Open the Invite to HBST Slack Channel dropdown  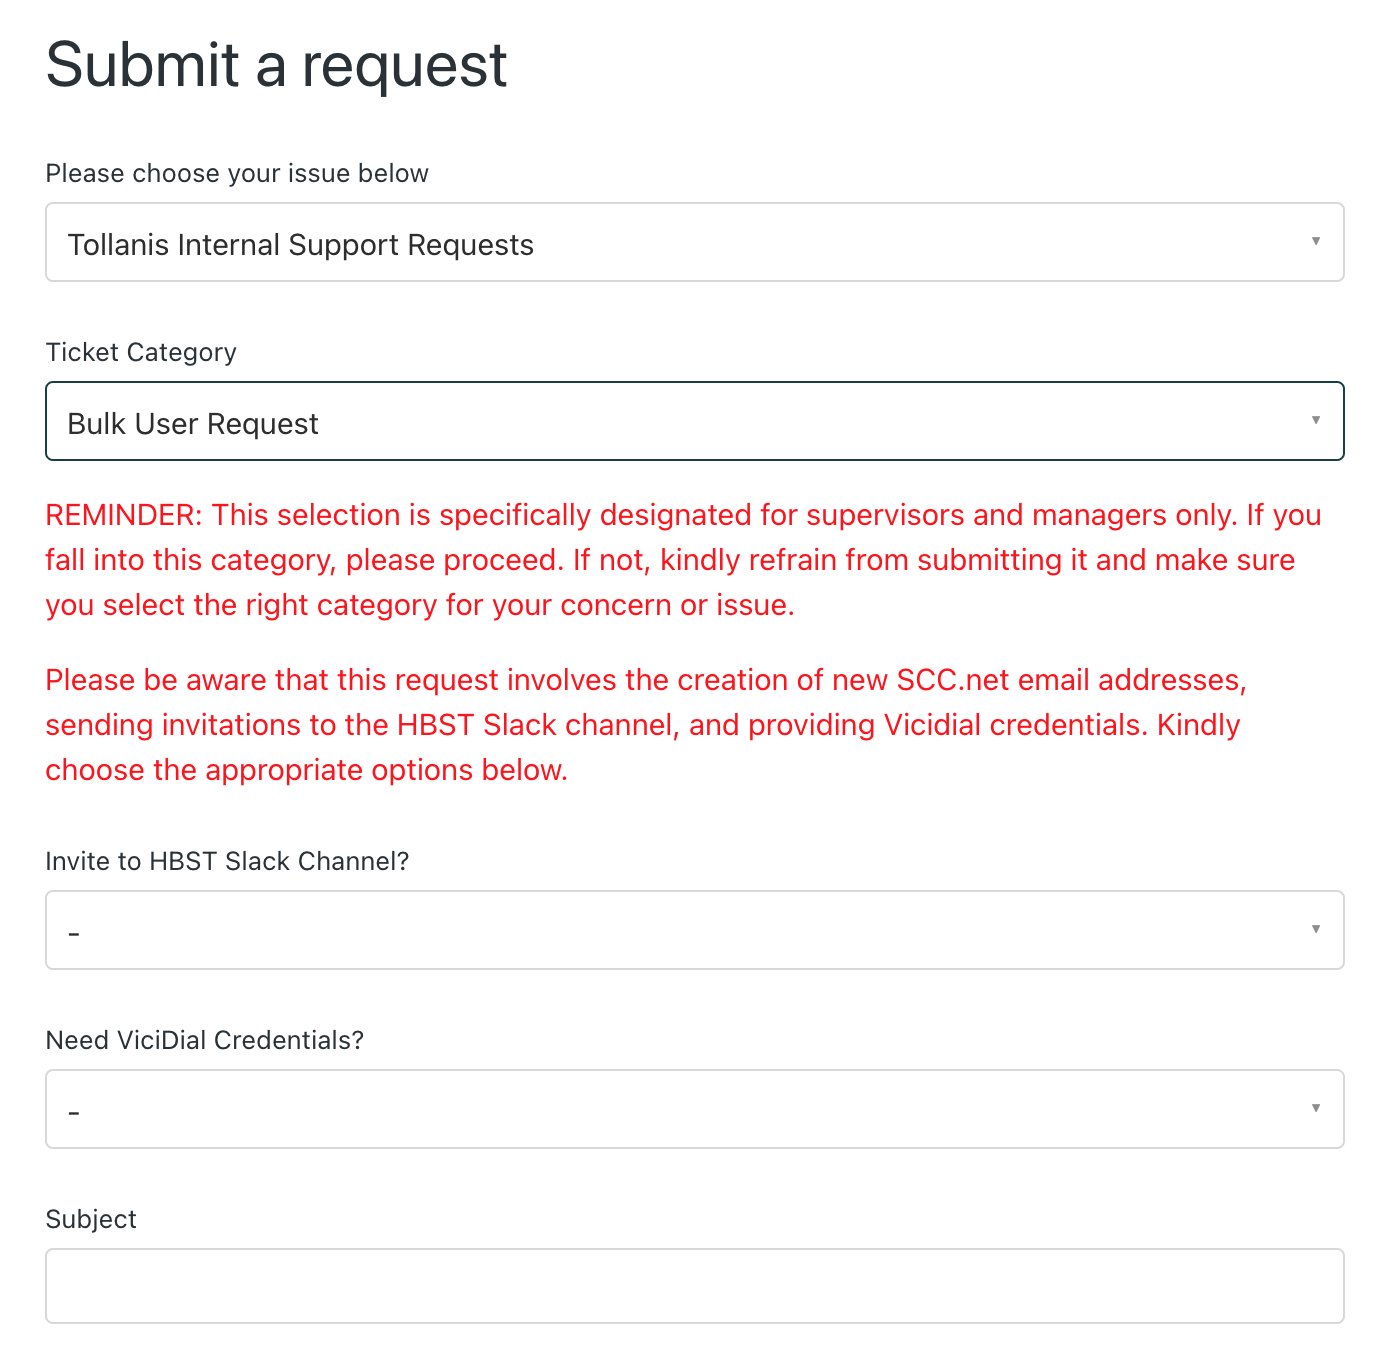click(x=694, y=930)
